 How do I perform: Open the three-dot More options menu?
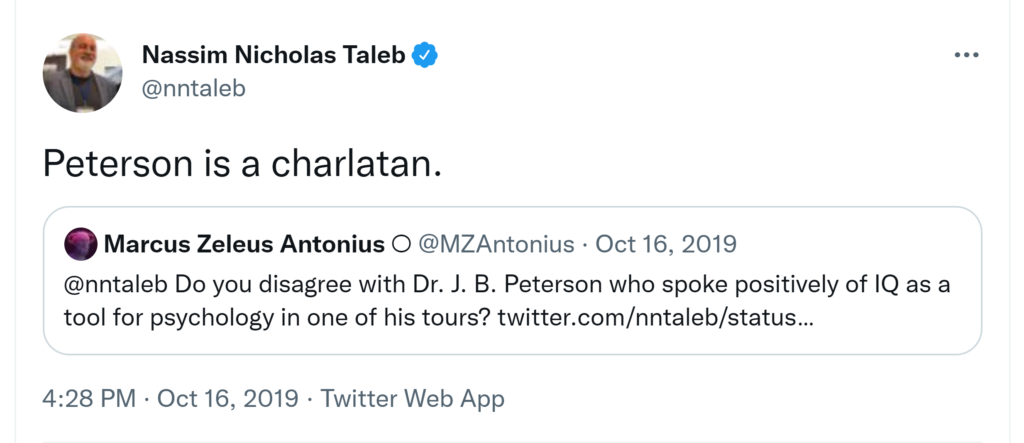click(966, 56)
